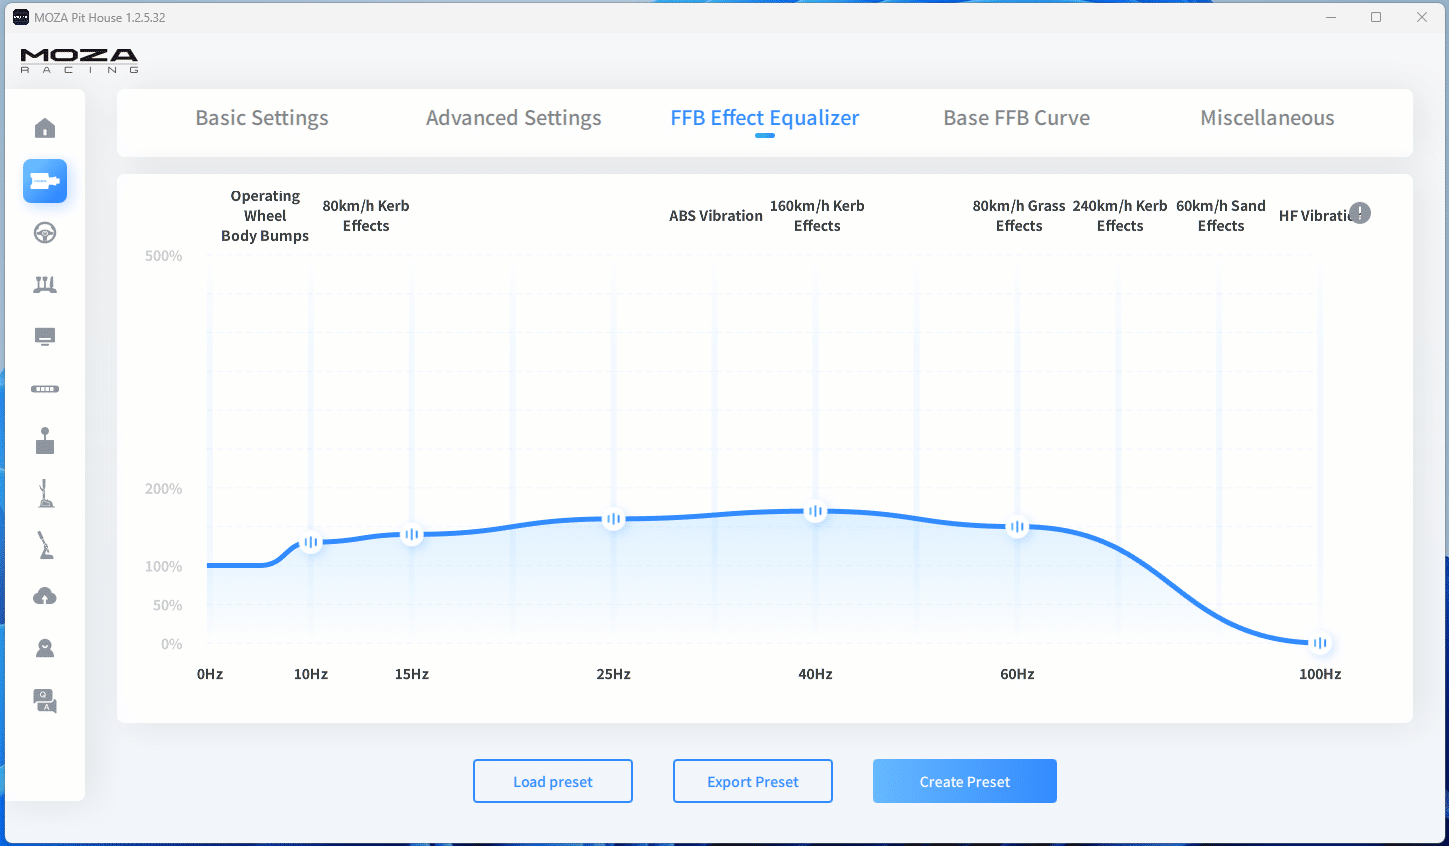
Task: Open pedals settings in sidebar
Action: [45, 285]
